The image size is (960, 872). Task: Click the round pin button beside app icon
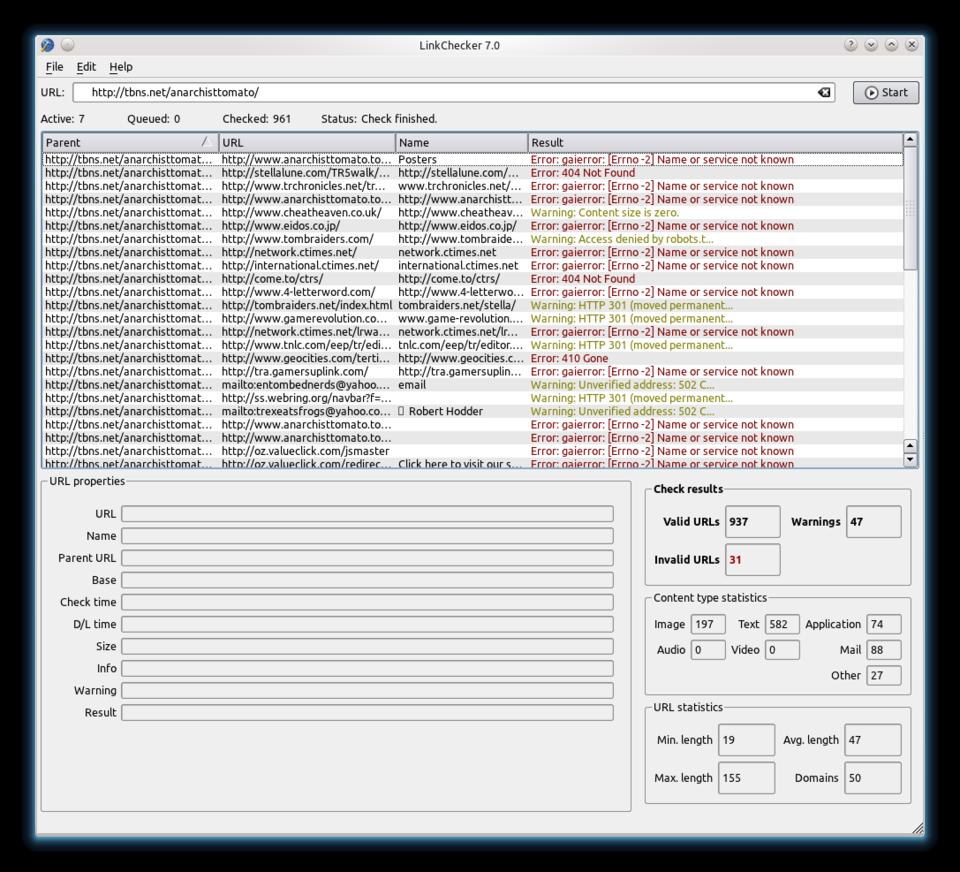pos(67,45)
